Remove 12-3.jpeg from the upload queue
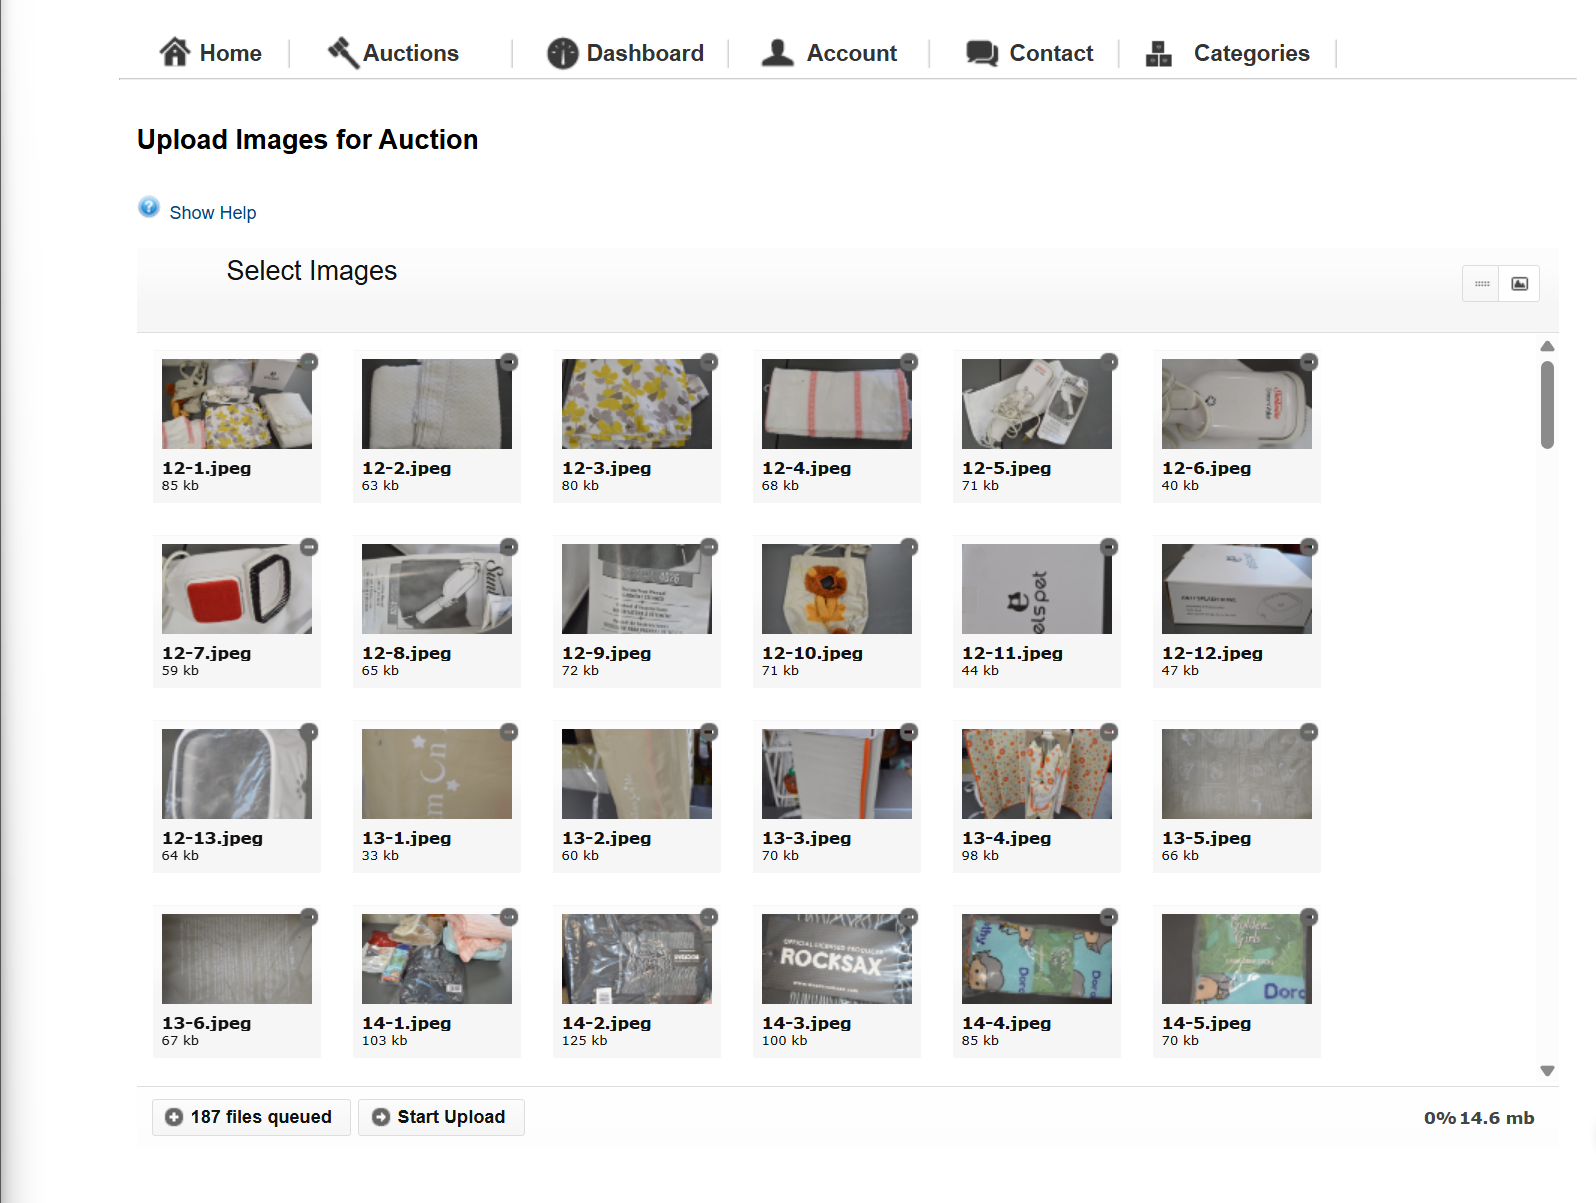This screenshot has width=1596, height=1203. (x=709, y=362)
